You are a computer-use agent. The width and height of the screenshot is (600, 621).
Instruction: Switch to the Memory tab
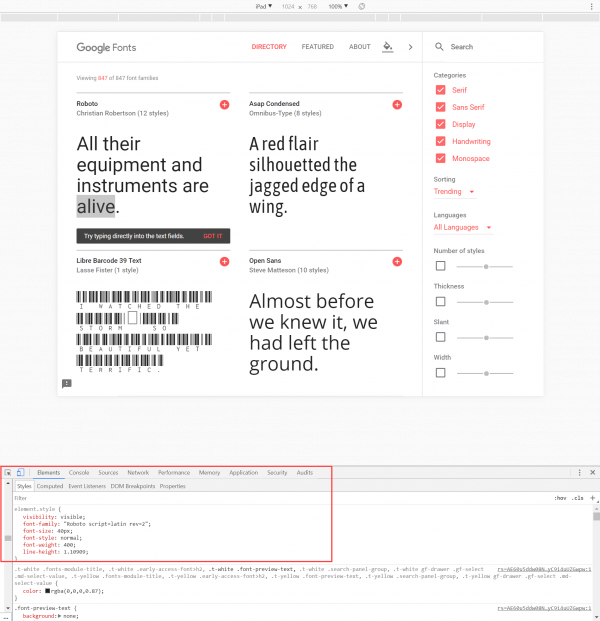coord(209,472)
